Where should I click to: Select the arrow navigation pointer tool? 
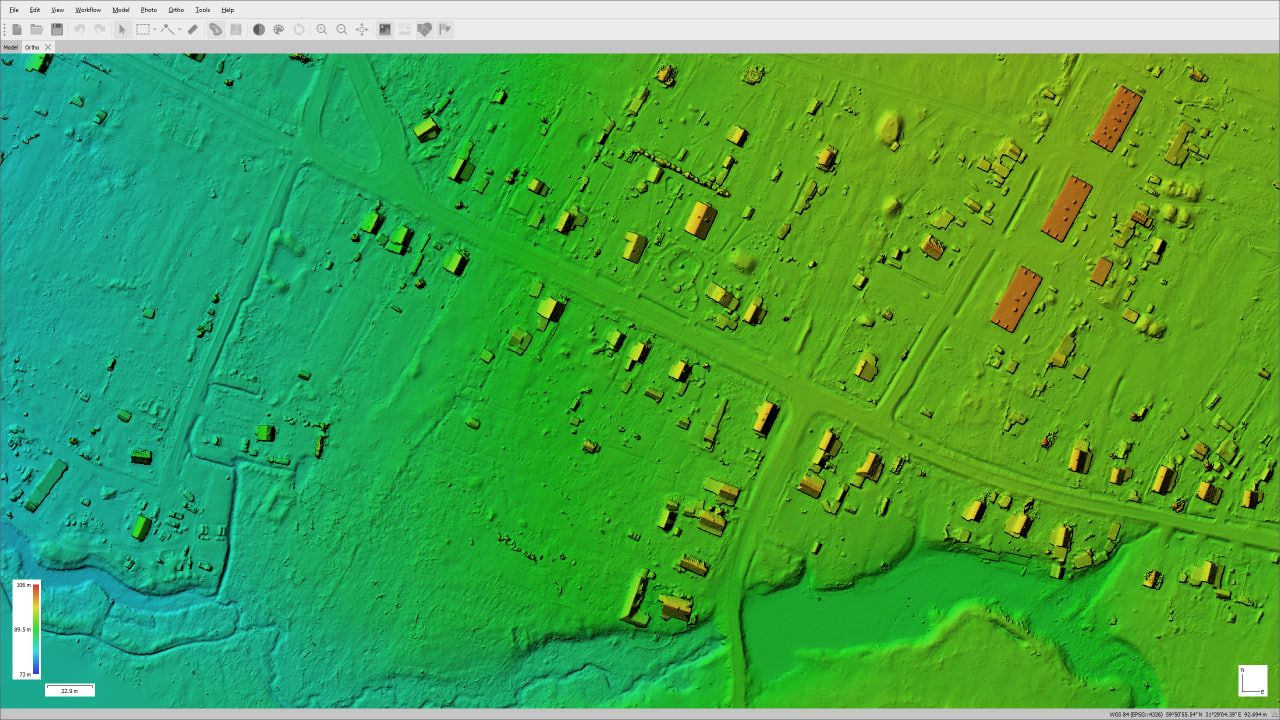pyautogui.click(x=122, y=30)
